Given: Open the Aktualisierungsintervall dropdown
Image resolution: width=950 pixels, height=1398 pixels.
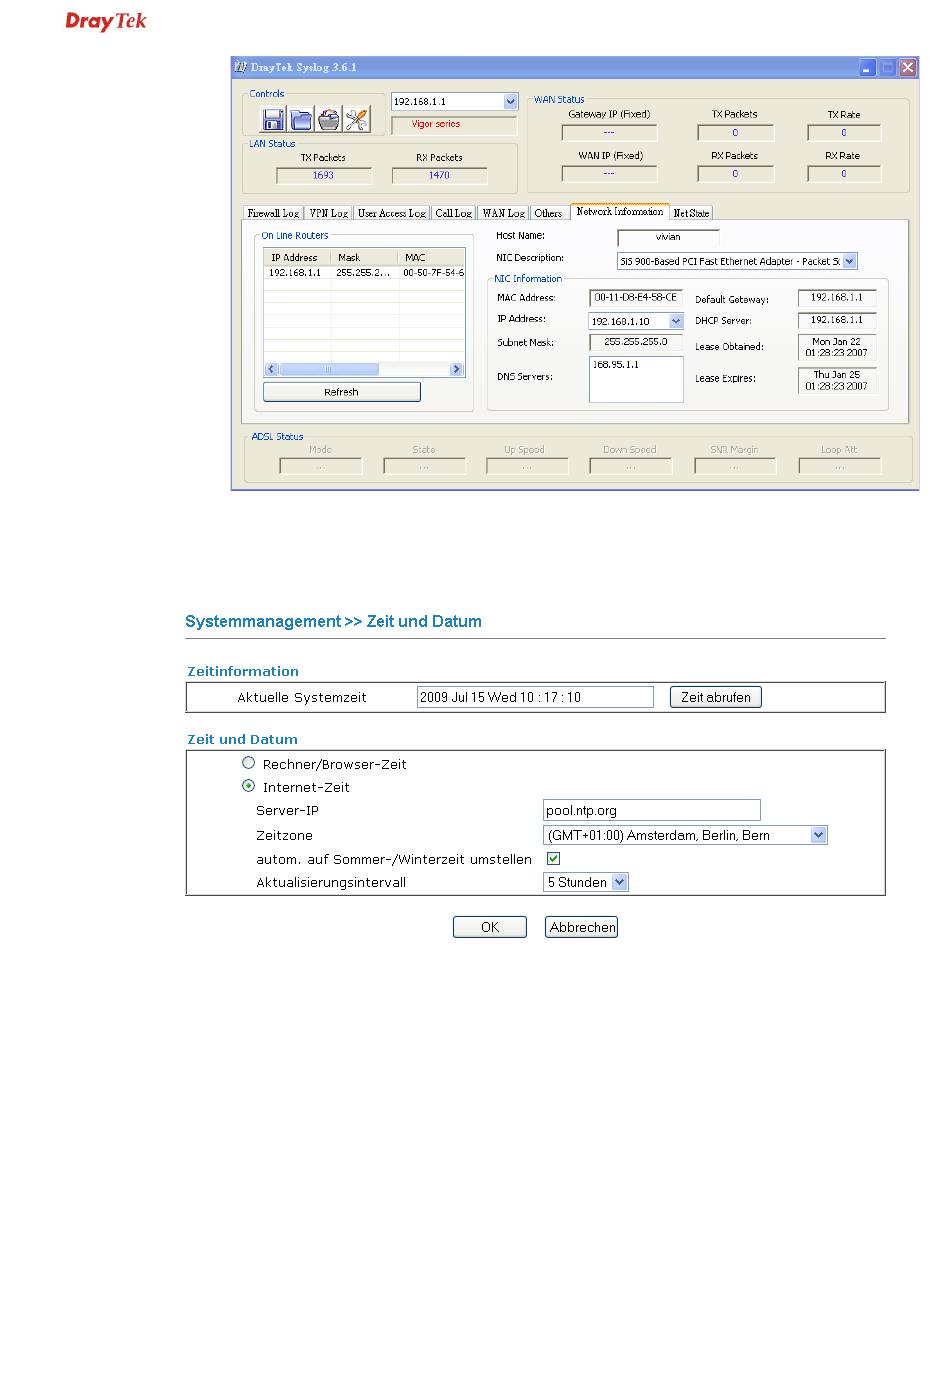Looking at the screenshot, I should [620, 882].
